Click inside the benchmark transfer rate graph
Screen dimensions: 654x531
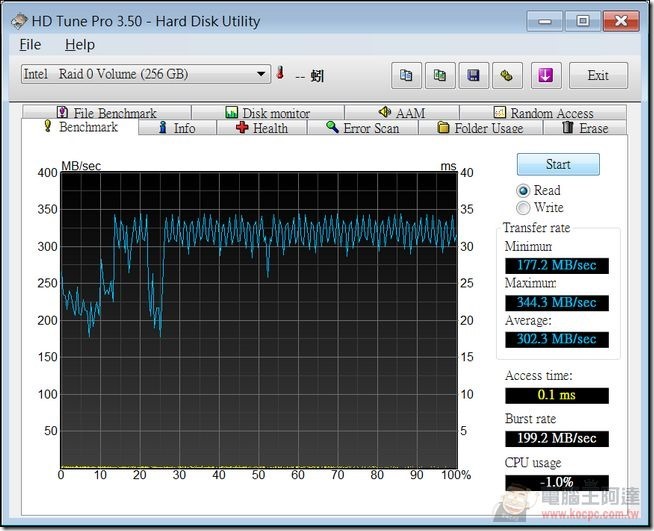point(259,320)
